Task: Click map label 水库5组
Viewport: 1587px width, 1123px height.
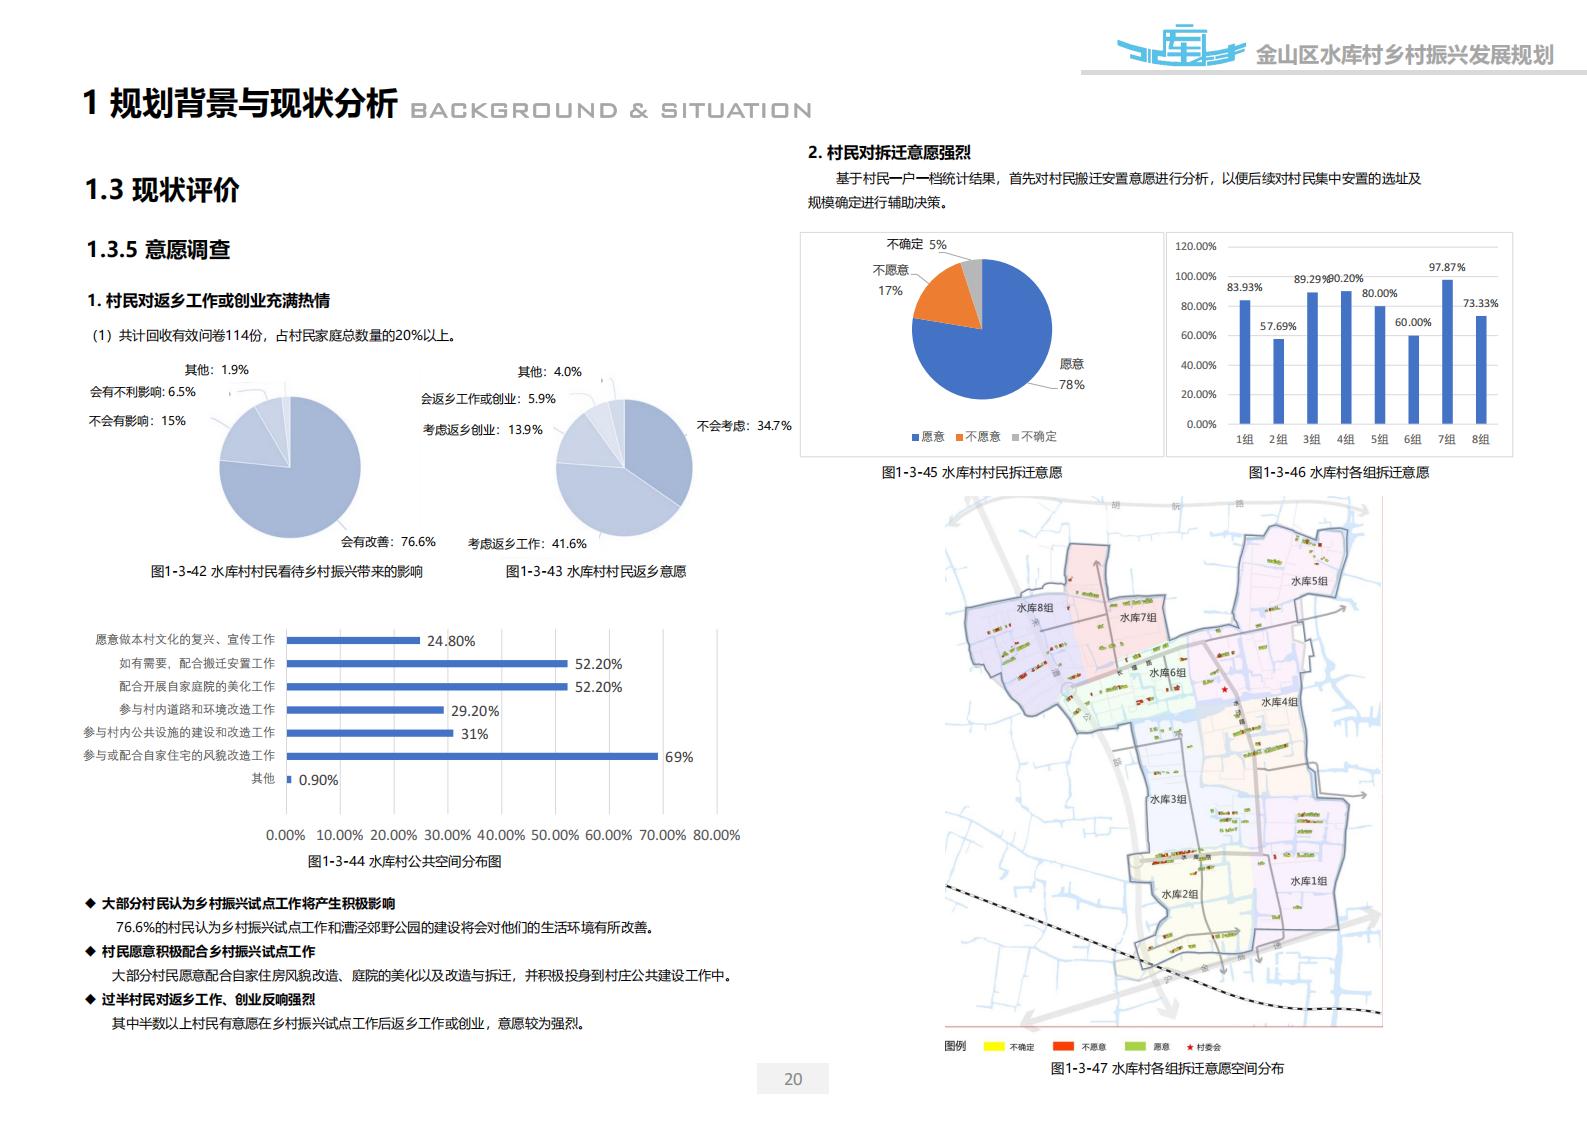Action: 1309,581
